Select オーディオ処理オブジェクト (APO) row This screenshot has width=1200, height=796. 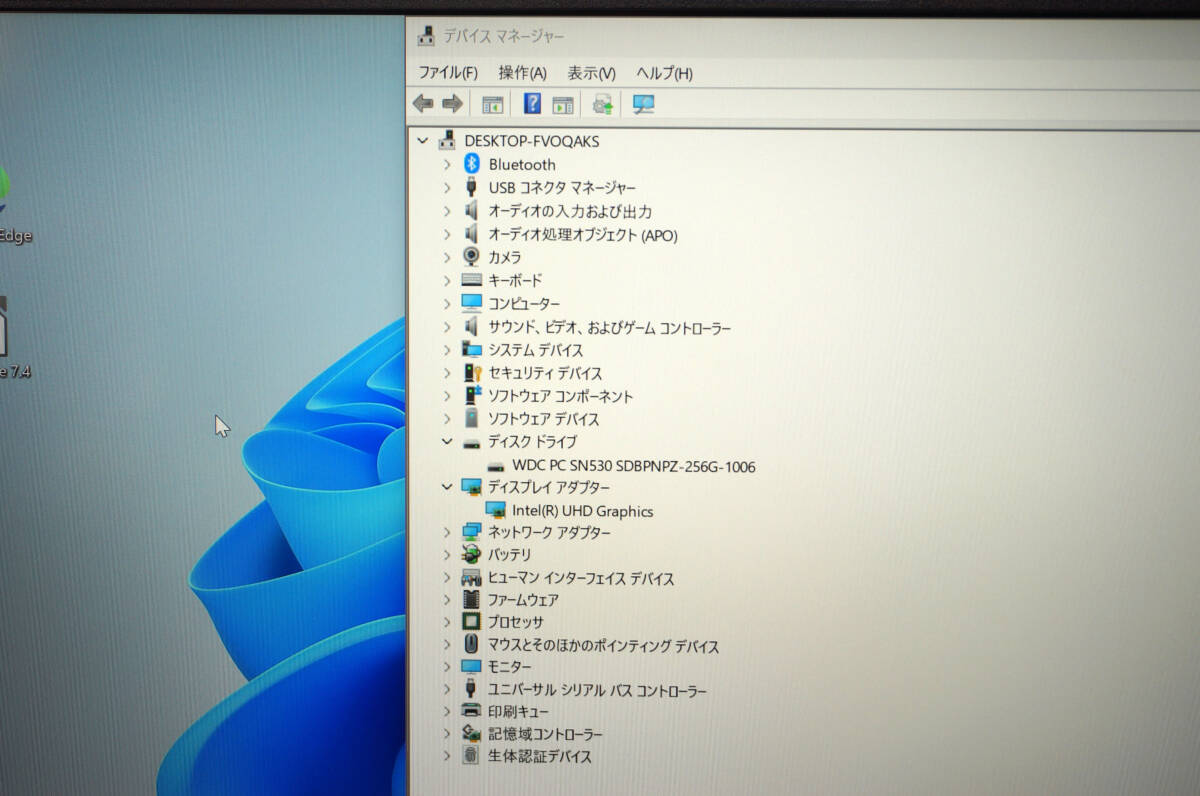[x=582, y=235]
